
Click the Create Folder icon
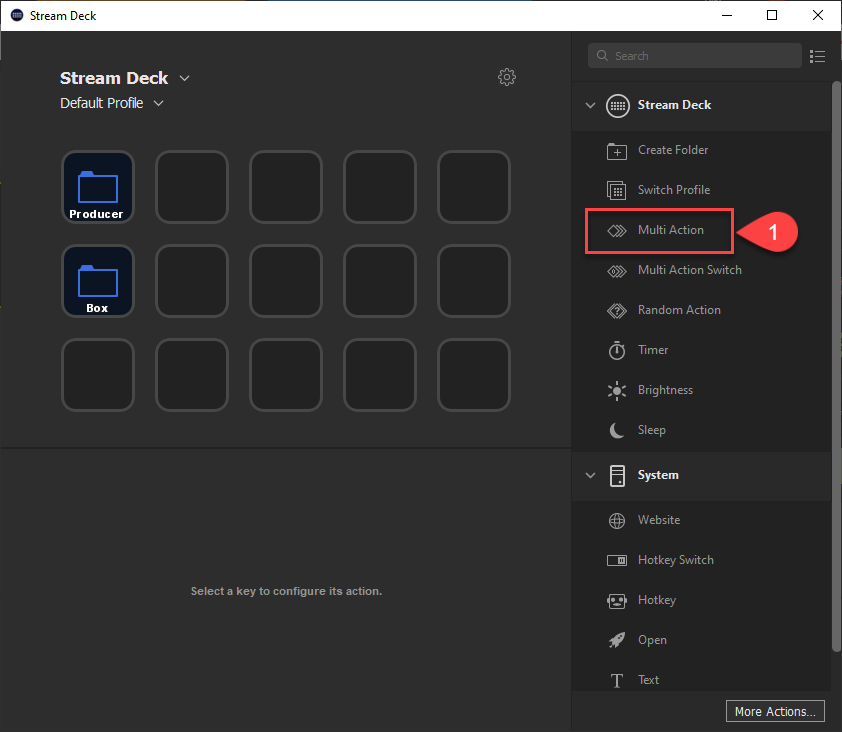616,151
